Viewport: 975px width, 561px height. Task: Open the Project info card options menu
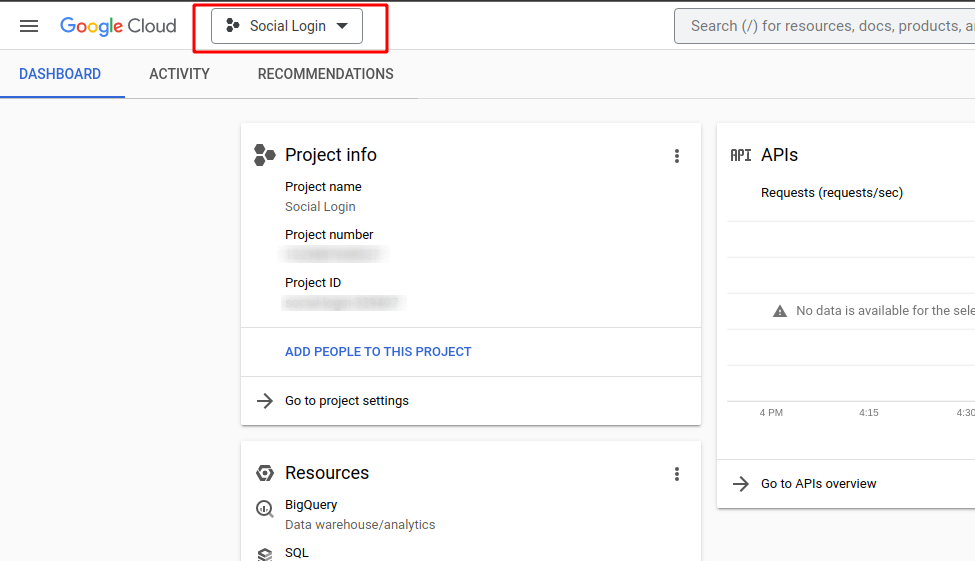(677, 156)
